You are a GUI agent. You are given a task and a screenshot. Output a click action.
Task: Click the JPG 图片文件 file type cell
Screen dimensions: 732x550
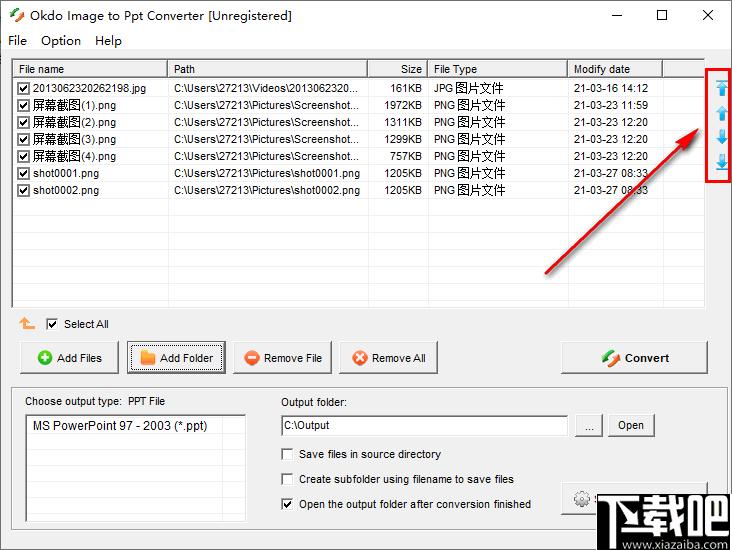[x=468, y=88]
